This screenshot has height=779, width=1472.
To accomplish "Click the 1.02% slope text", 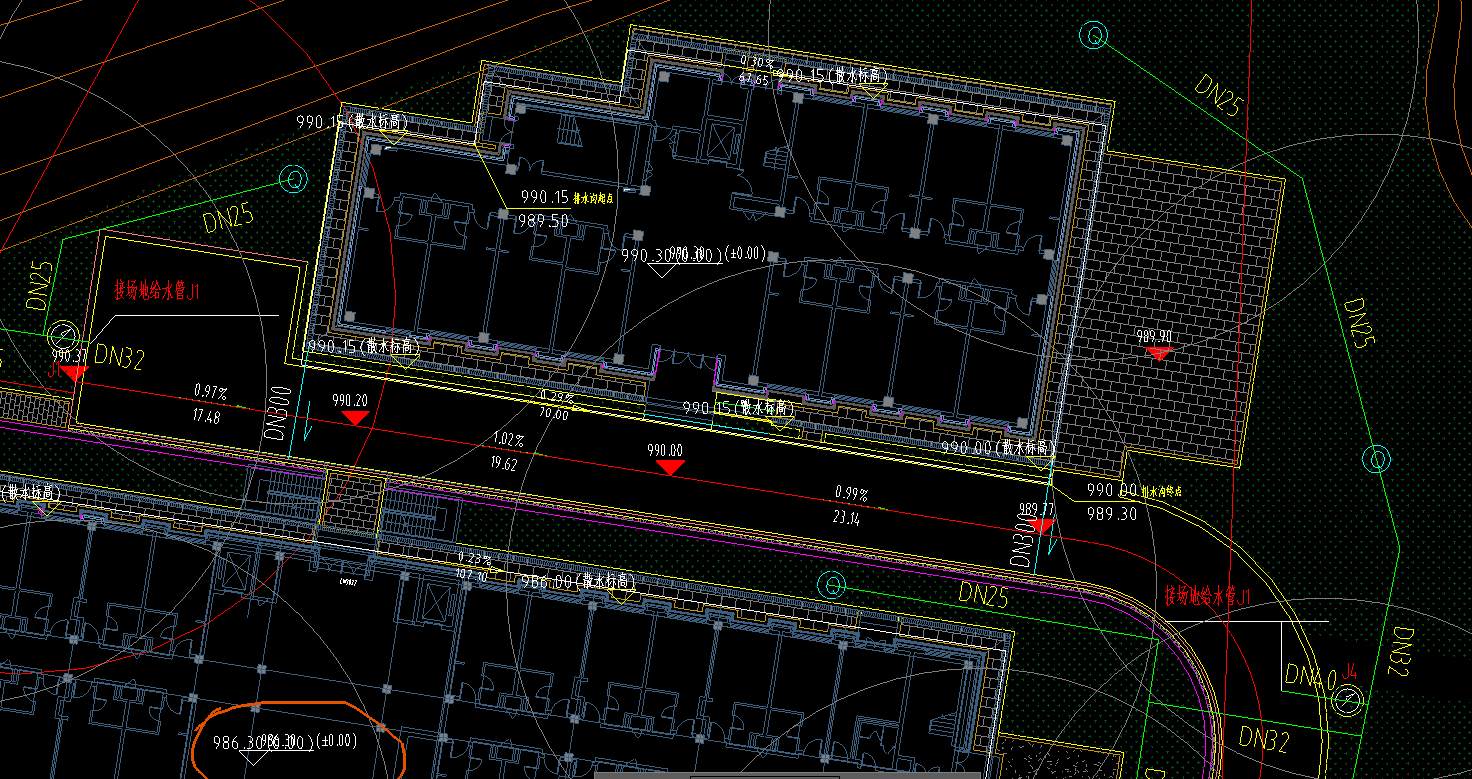I will [510, 439].
